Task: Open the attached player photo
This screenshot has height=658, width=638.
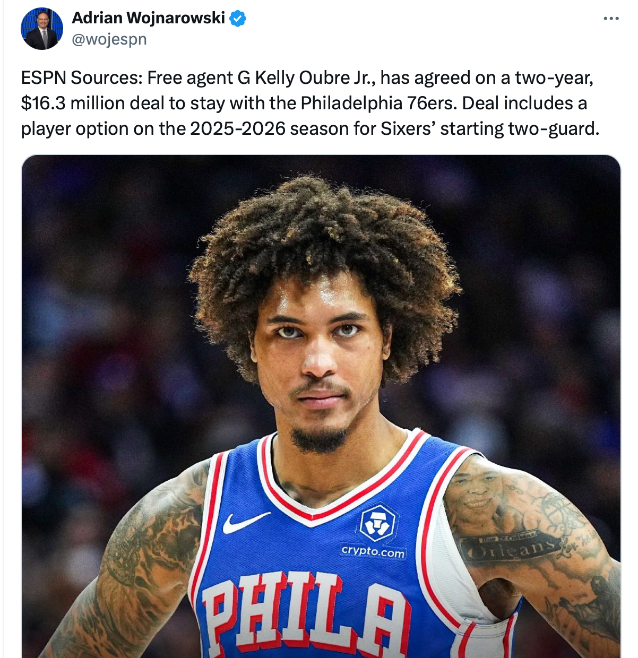Action: 321,406
